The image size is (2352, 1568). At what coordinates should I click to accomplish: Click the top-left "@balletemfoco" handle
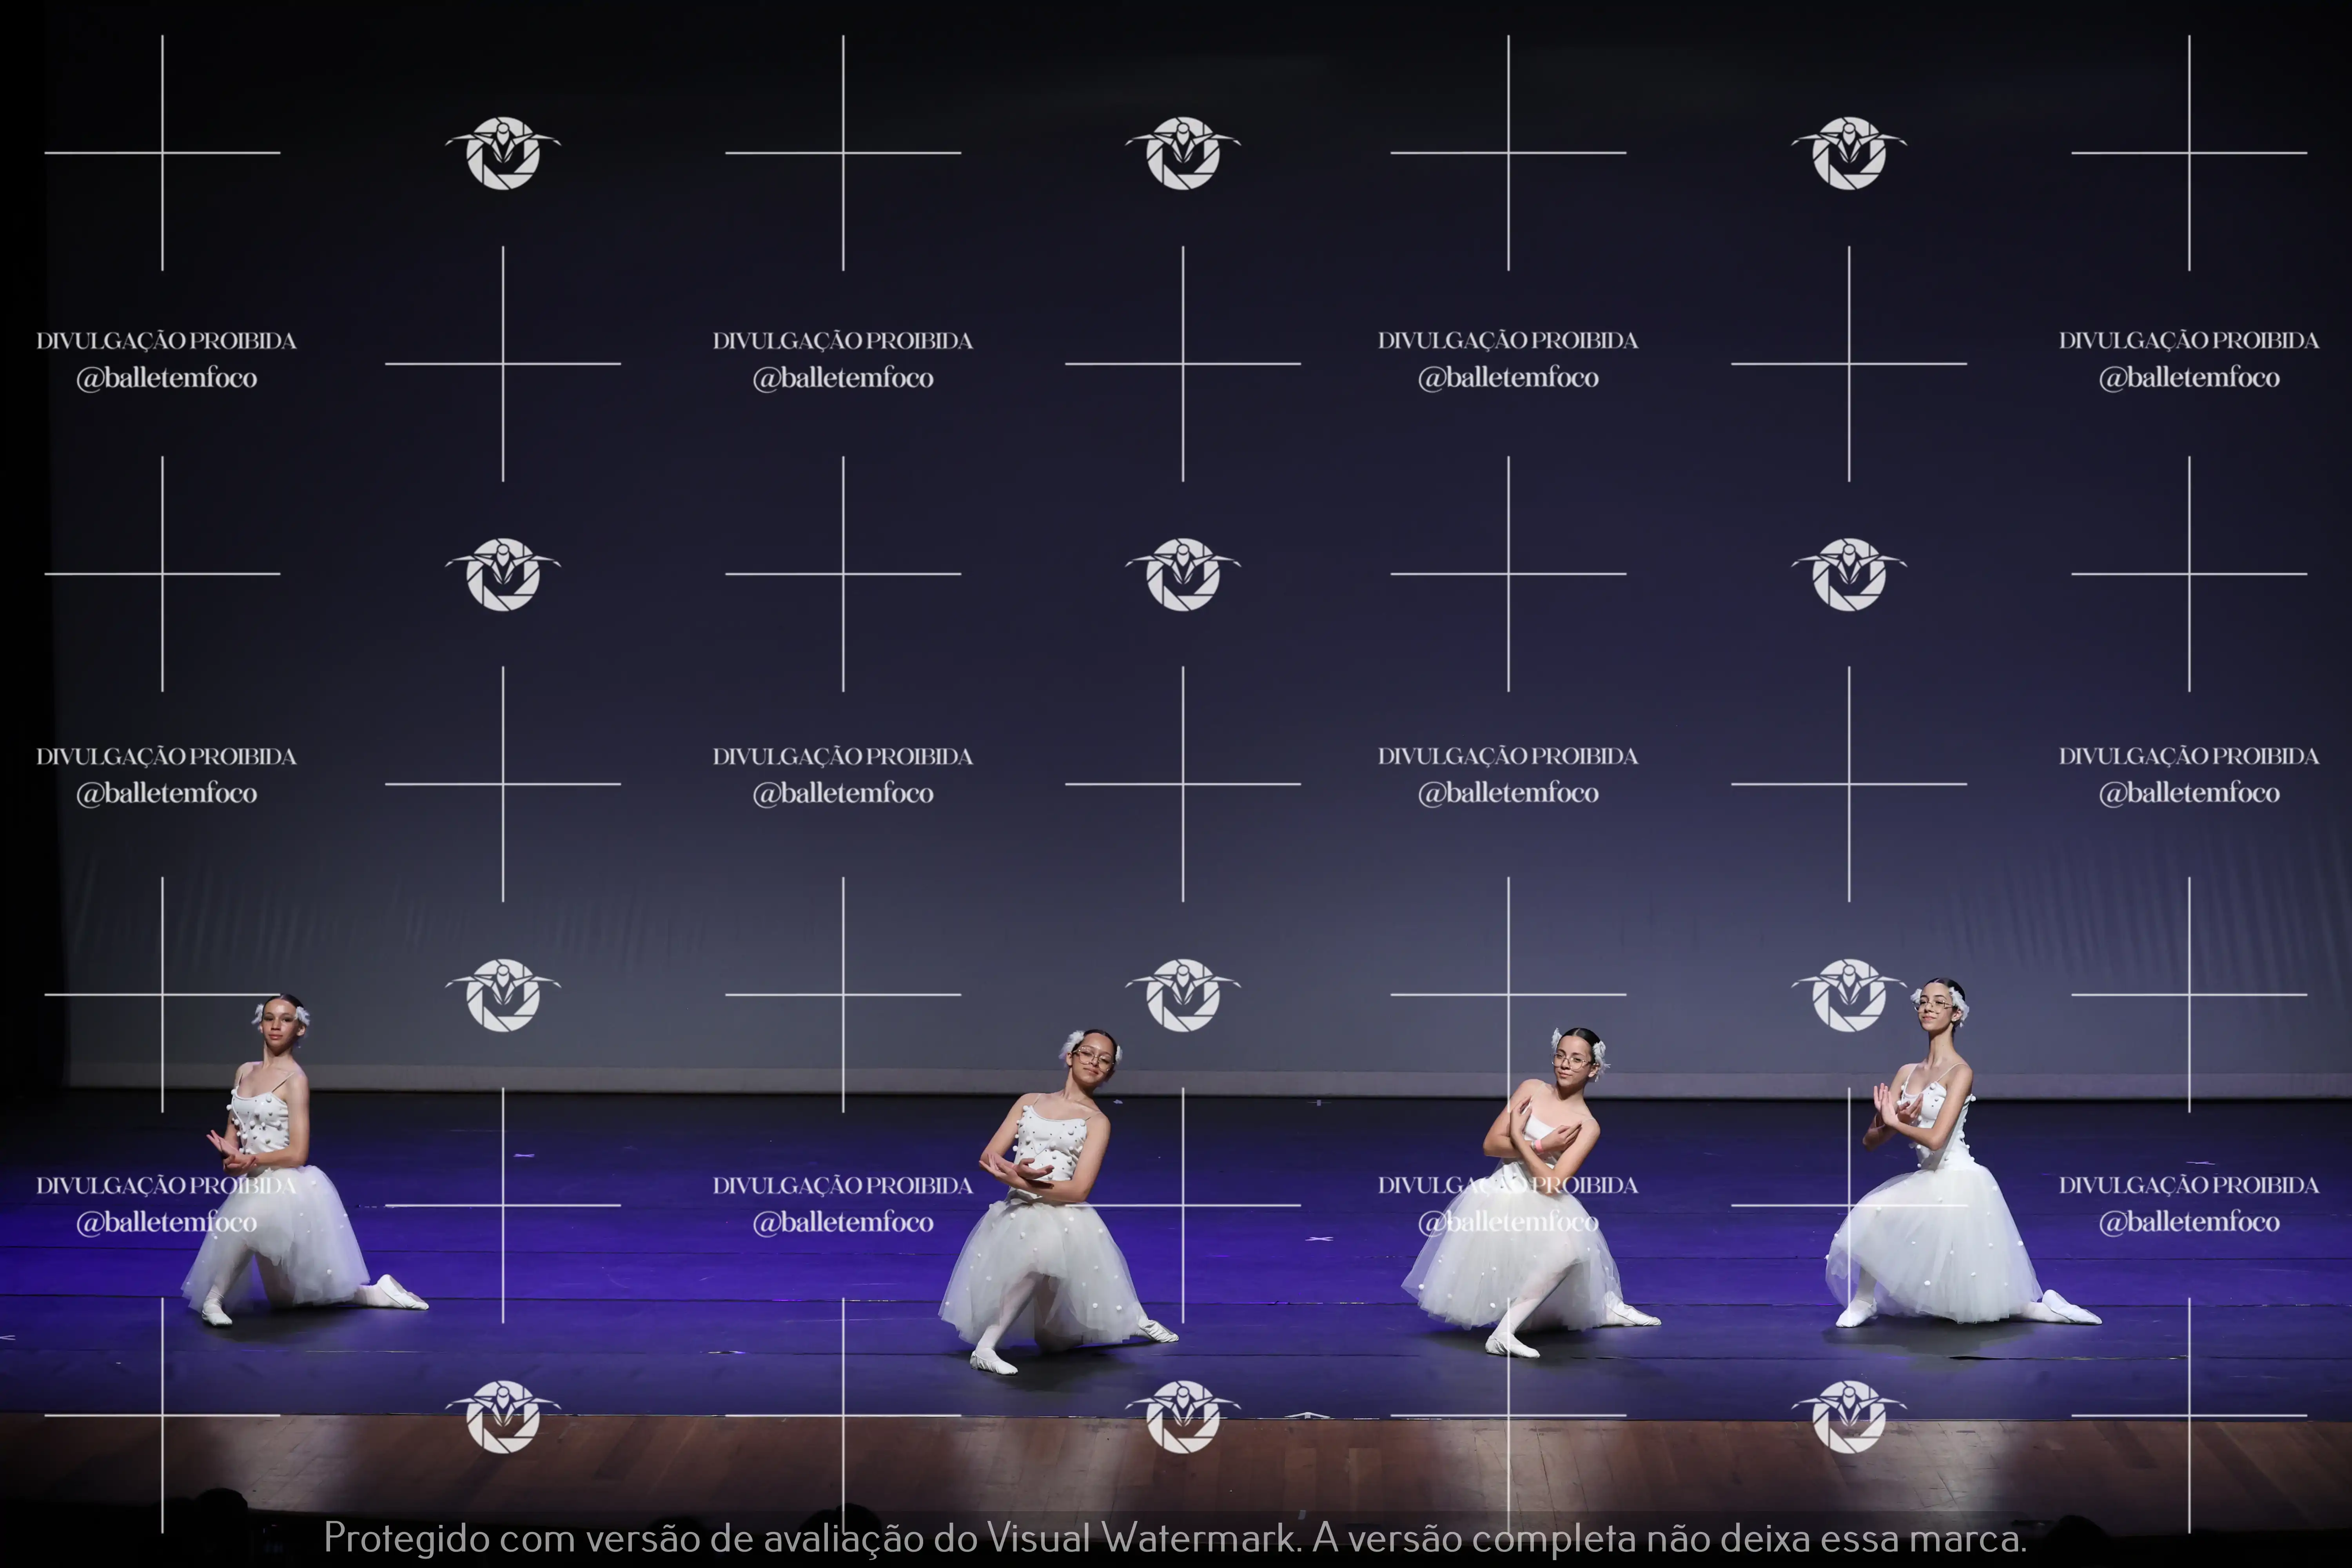(x=167, y=378)
